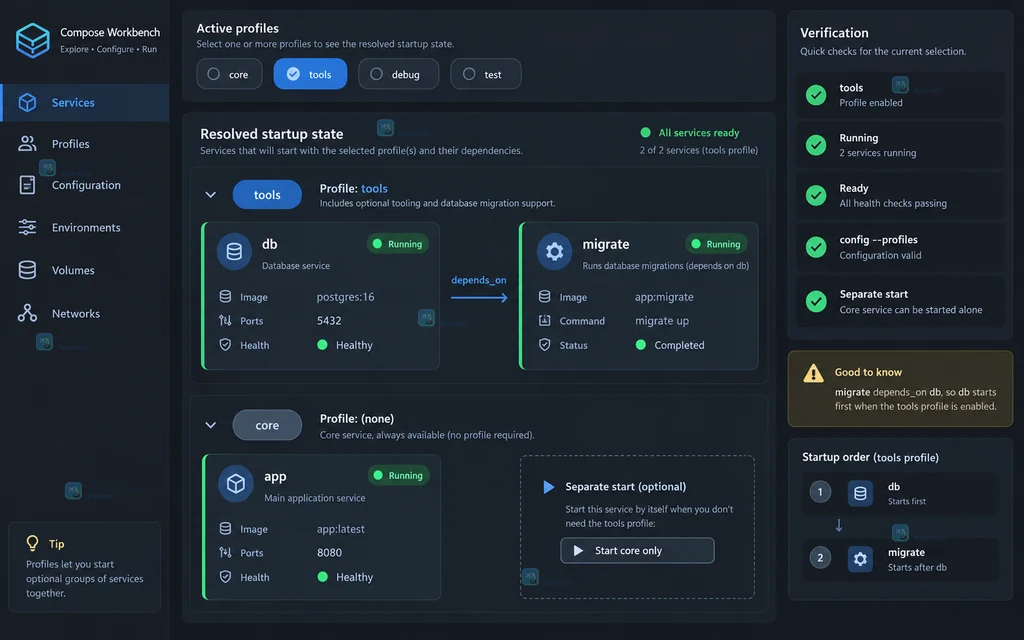Click the Completed status text
This screenshot has width=1024, height=640.
point(679,345)
